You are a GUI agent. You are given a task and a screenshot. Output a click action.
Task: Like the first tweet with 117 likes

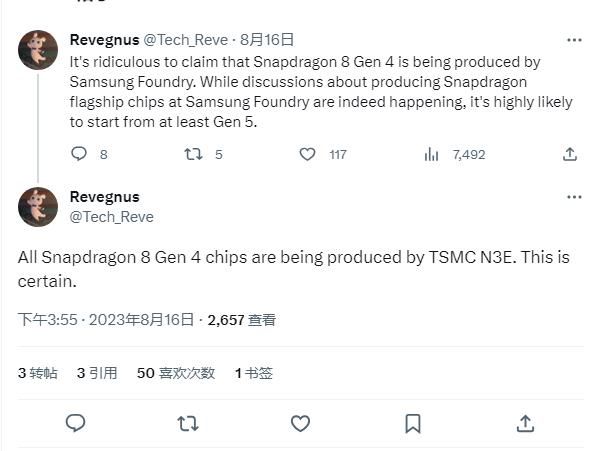tap(309, 154)
